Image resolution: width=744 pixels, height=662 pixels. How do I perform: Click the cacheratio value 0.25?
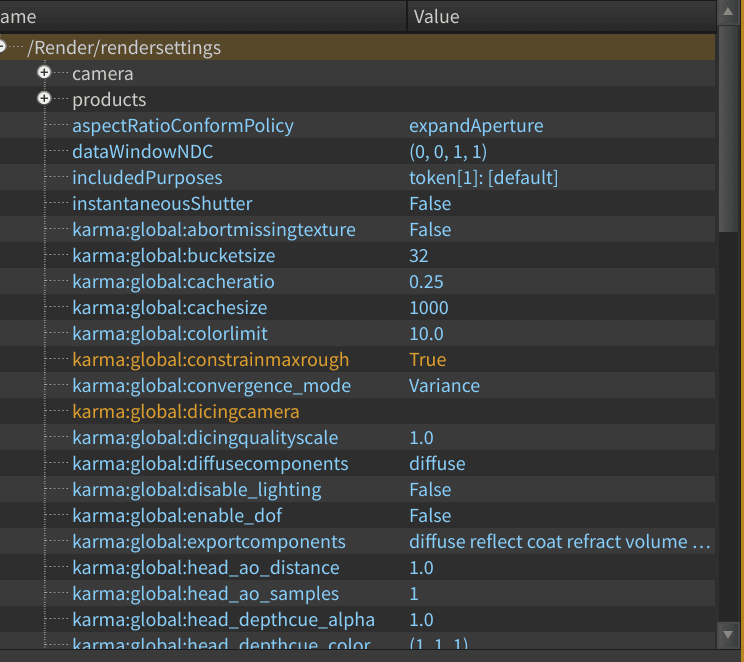pyautogui.click(x=426, y=282)
